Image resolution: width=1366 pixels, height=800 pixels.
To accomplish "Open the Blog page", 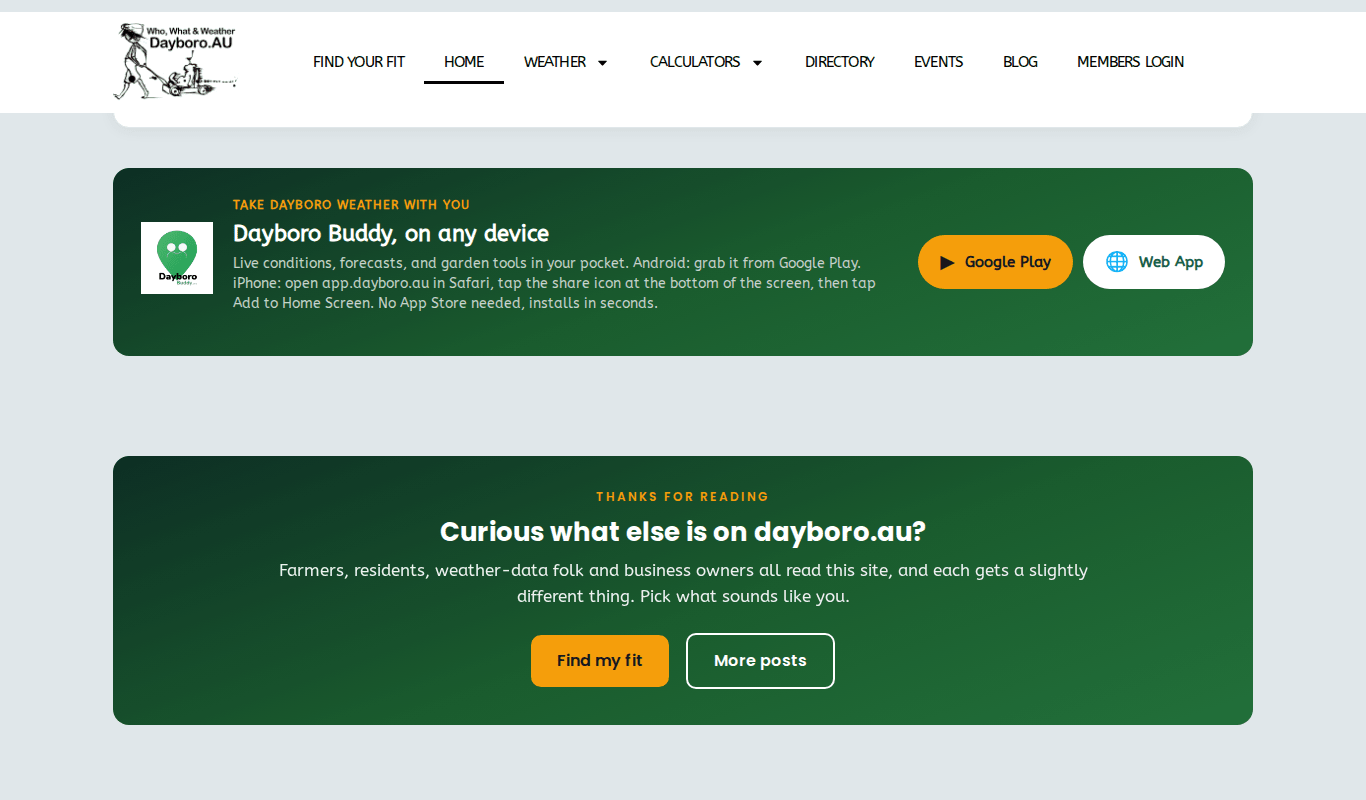I will [1020, 62].
